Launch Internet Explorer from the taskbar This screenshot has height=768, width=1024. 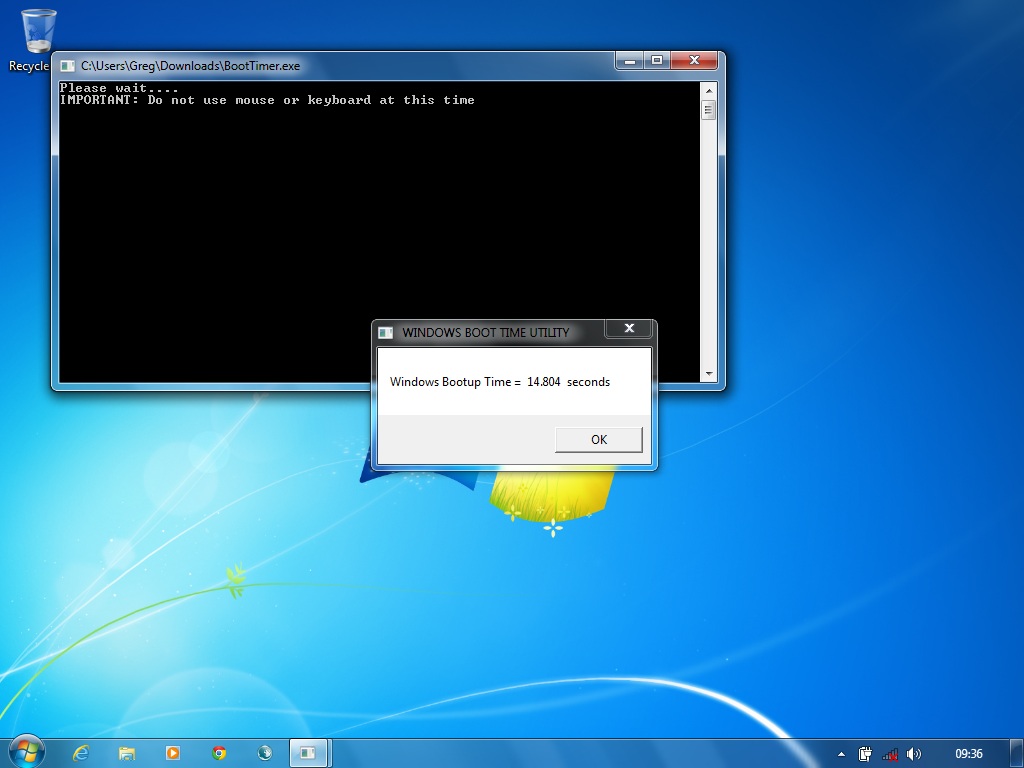[x=81, y=753]
